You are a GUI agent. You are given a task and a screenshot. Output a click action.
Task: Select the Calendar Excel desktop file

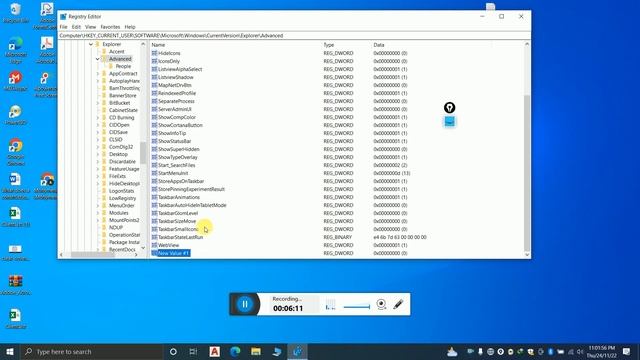coord(16,319)
